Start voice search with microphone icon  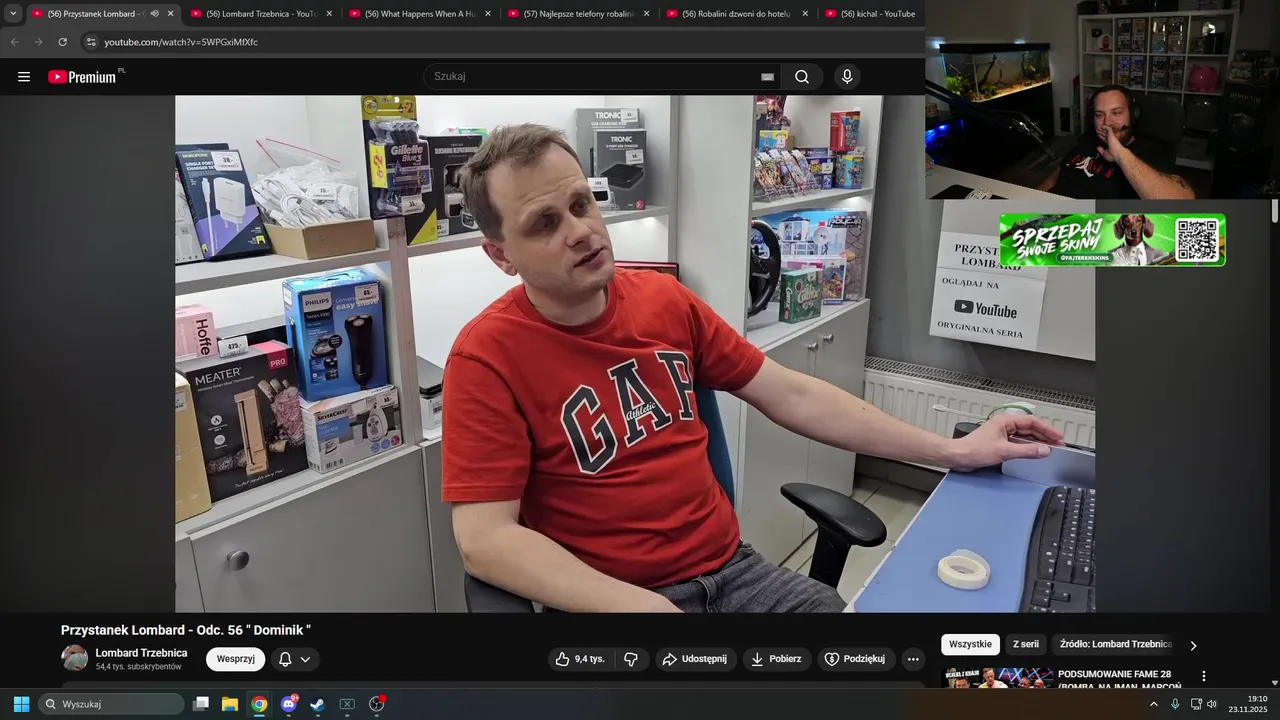tap(847, 77)
